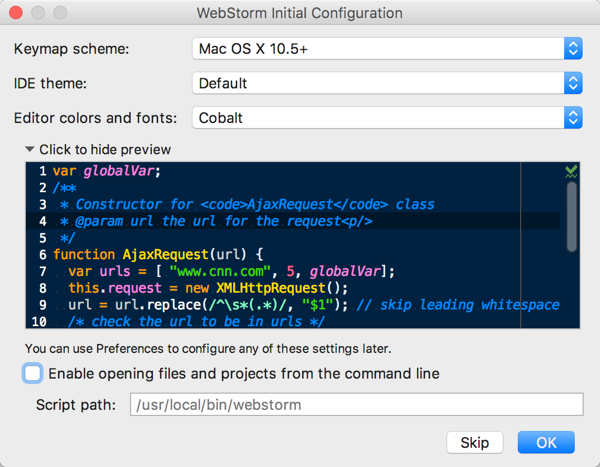Click the code preview vertical scrollbar
This screenshot has width=600, height=467.
[571, 215]
